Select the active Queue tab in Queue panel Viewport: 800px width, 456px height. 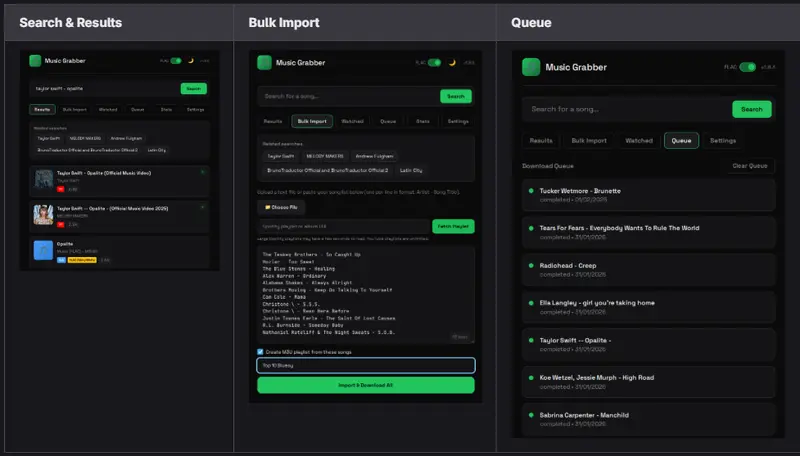(x=682, y=141)
